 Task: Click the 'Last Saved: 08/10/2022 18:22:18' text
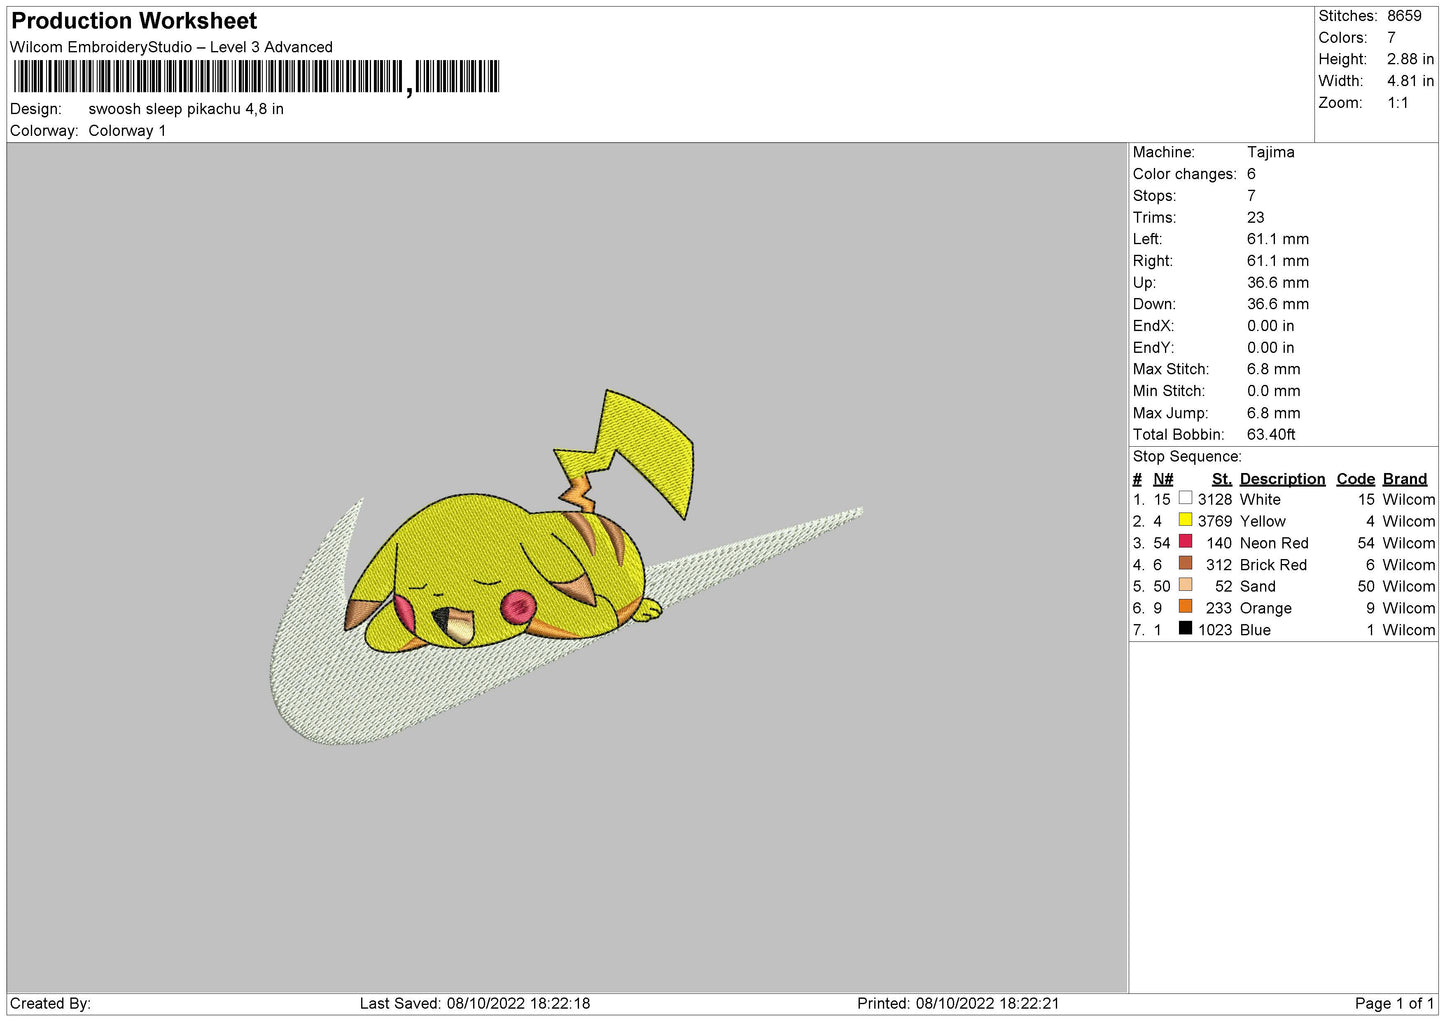[x=475, y=1003]
